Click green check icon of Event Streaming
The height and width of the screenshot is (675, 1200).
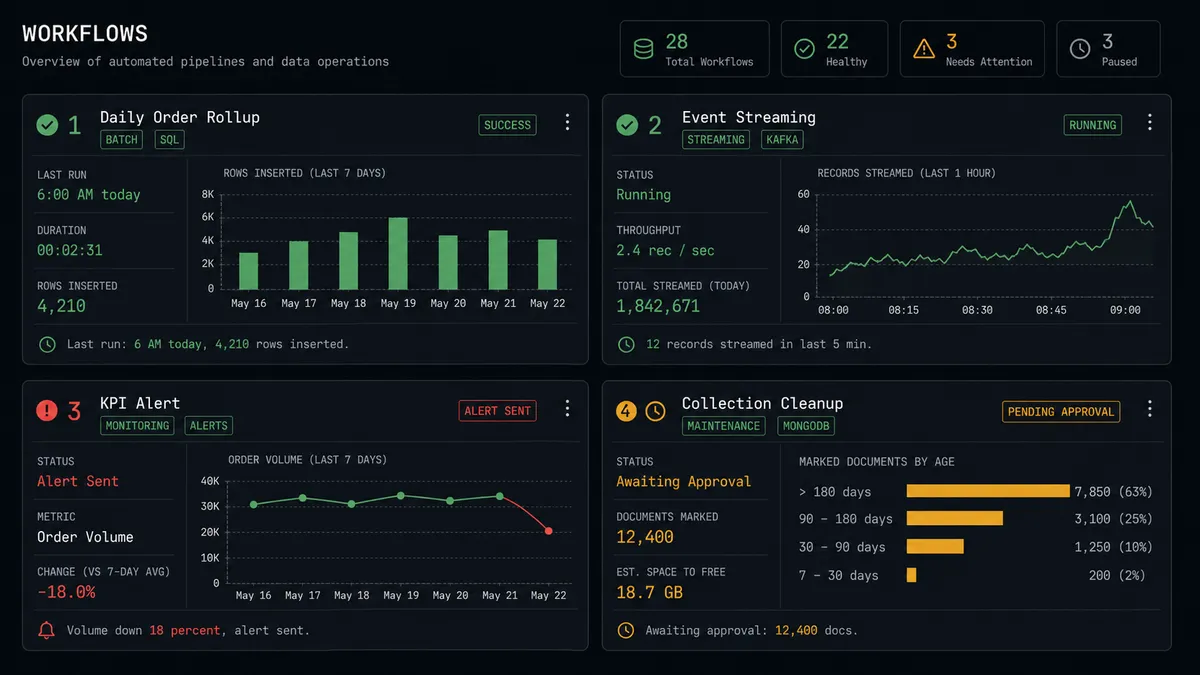point(627,125)
